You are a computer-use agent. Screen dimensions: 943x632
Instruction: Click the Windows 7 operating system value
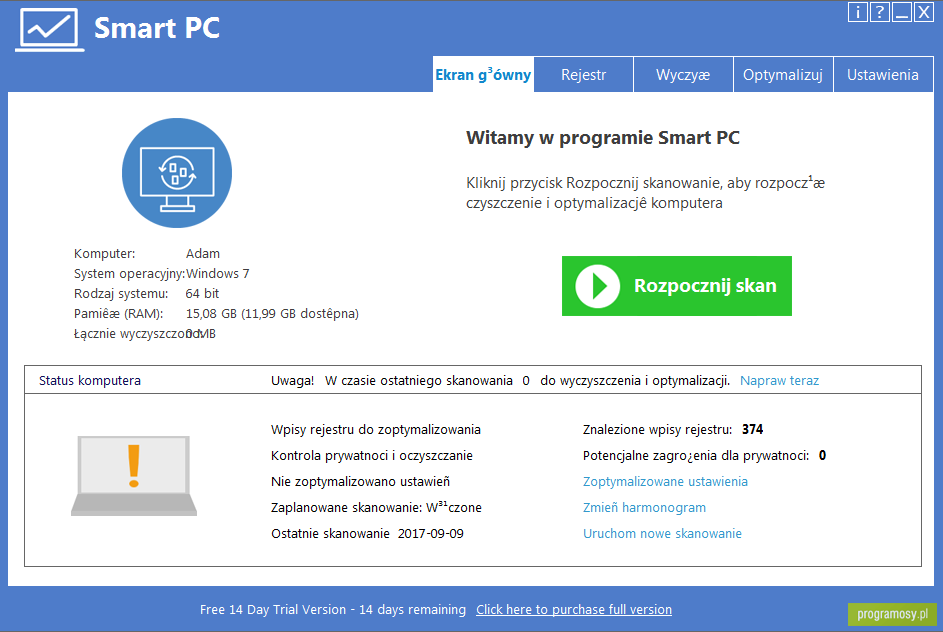[x=218, y=274]
